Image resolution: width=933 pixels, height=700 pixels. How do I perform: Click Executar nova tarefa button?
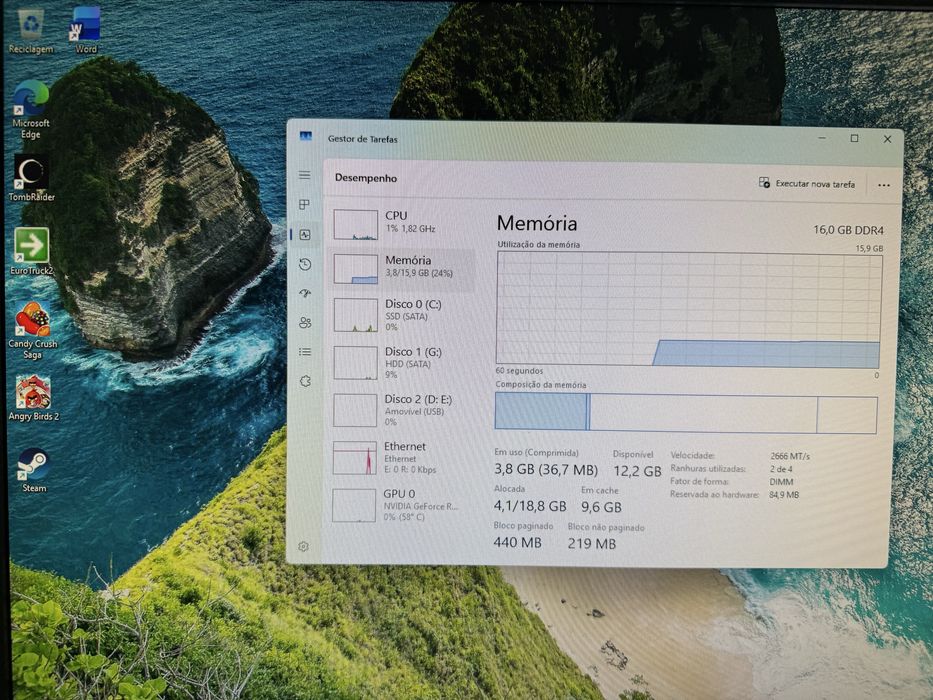[x=807, y=183]
